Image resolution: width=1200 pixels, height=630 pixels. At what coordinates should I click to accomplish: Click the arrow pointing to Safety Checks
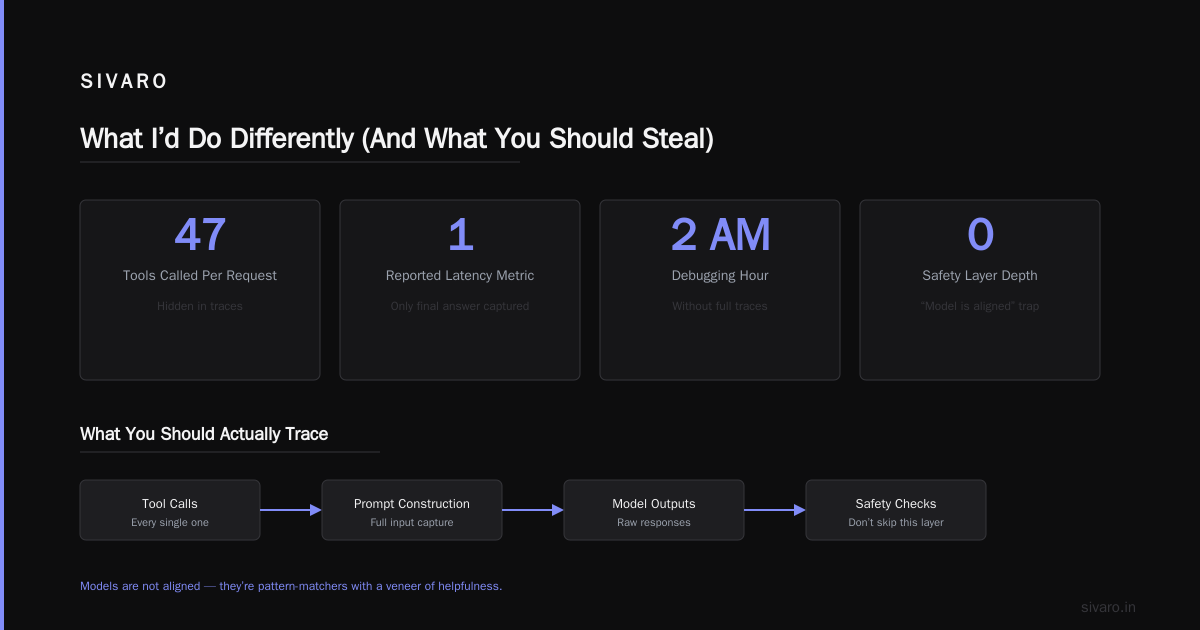[x=775, y=510]
